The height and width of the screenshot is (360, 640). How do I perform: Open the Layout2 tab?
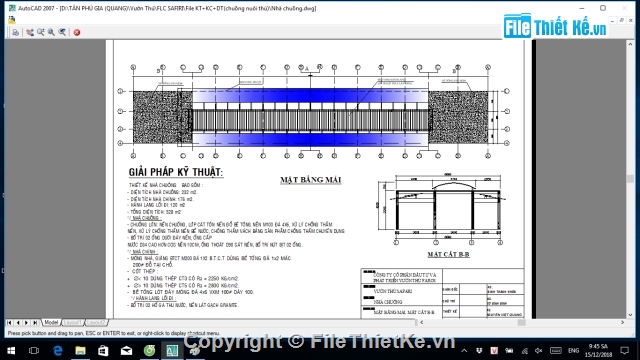96,322
